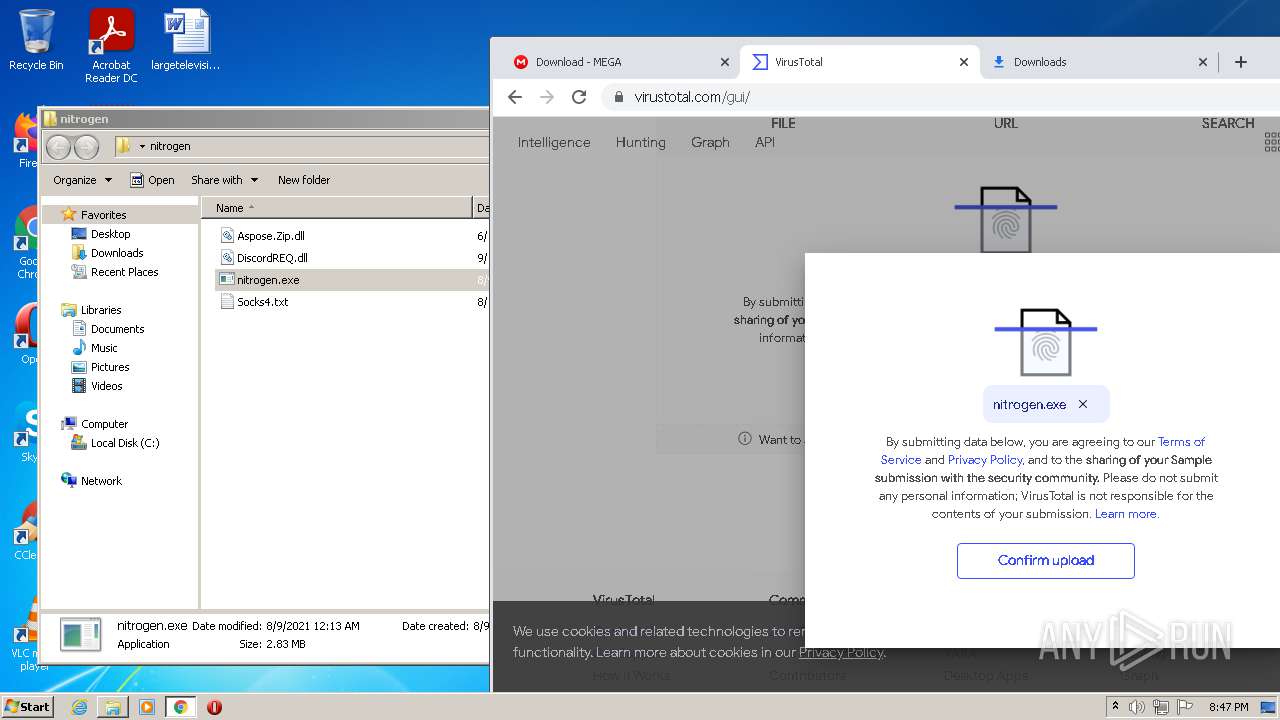Viewport: 1280px width, 720px height.
Task: Open the largetelevisi Word document on desktop
Action: click(x=186, y=40)
